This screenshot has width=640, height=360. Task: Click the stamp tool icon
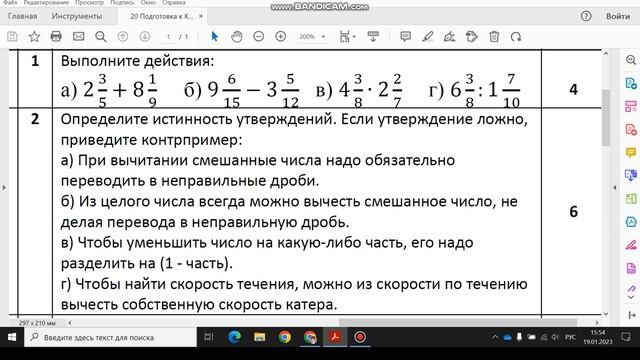pyautogui.click(x=471, y=37)
